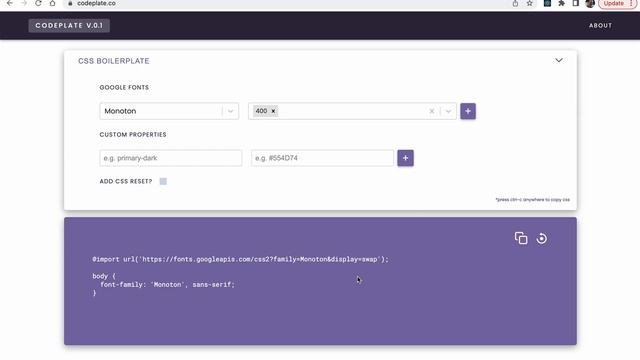Copy the generated CSS with the copy icon
This screenshot has height=360, width=640.
pyautogui.click(x=521, y=238)
